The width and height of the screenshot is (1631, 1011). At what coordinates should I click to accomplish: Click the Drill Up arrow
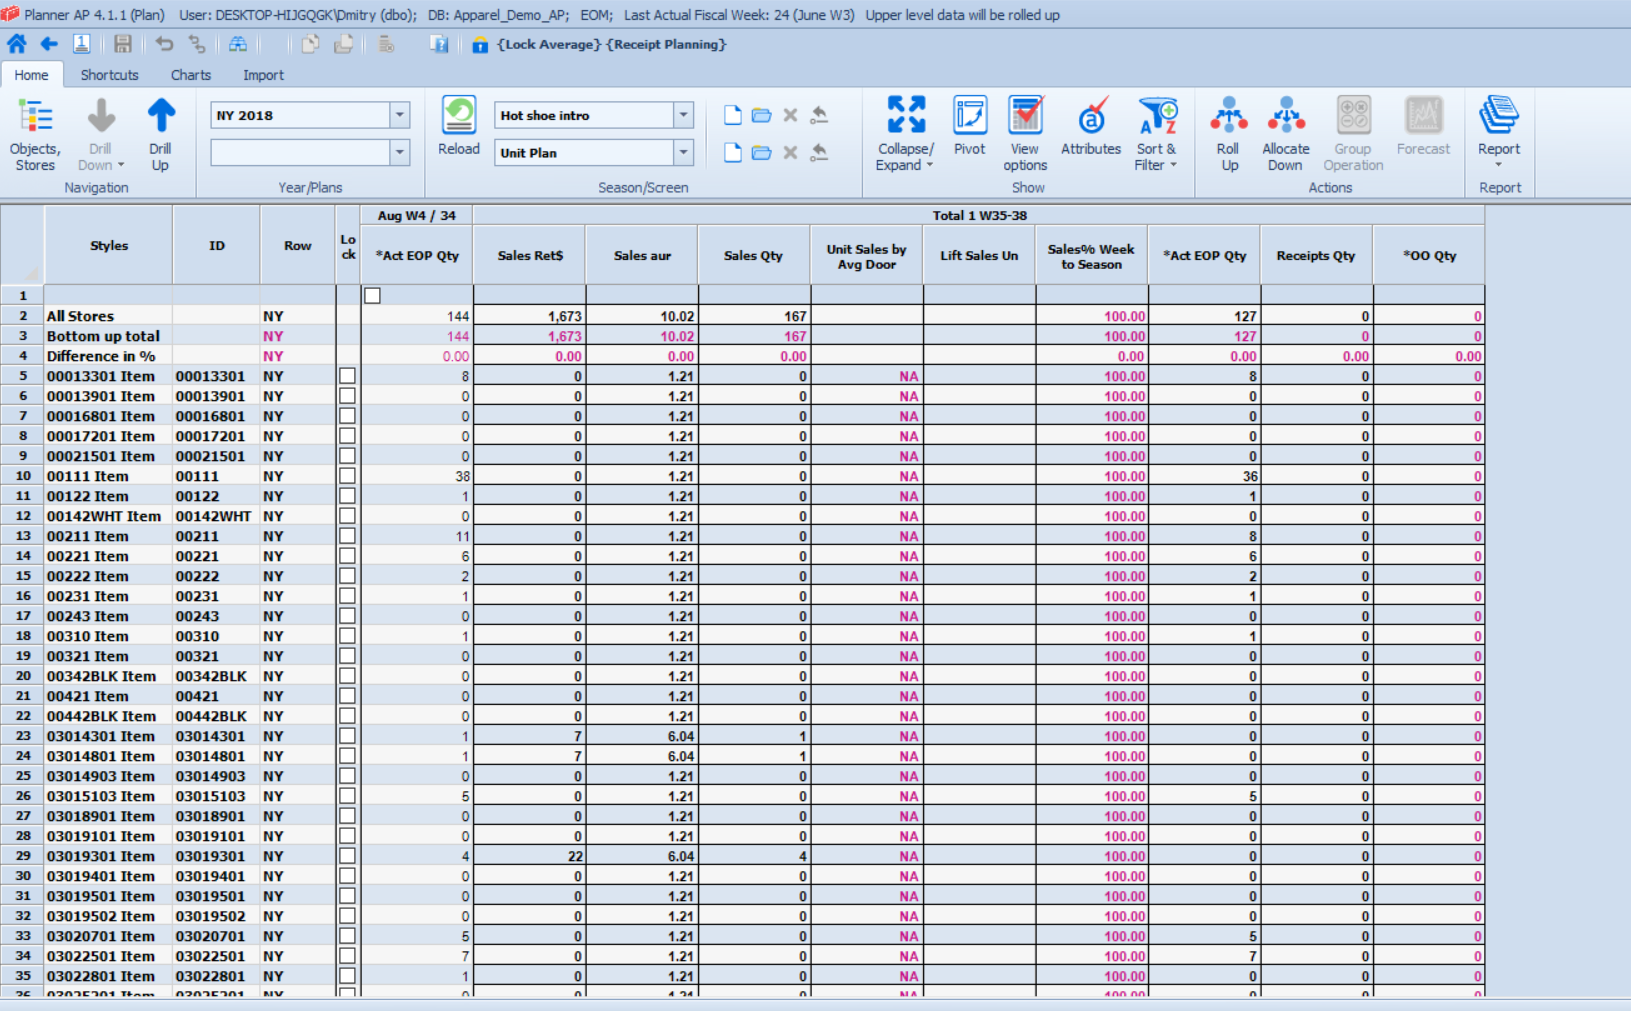coord(160,116)
